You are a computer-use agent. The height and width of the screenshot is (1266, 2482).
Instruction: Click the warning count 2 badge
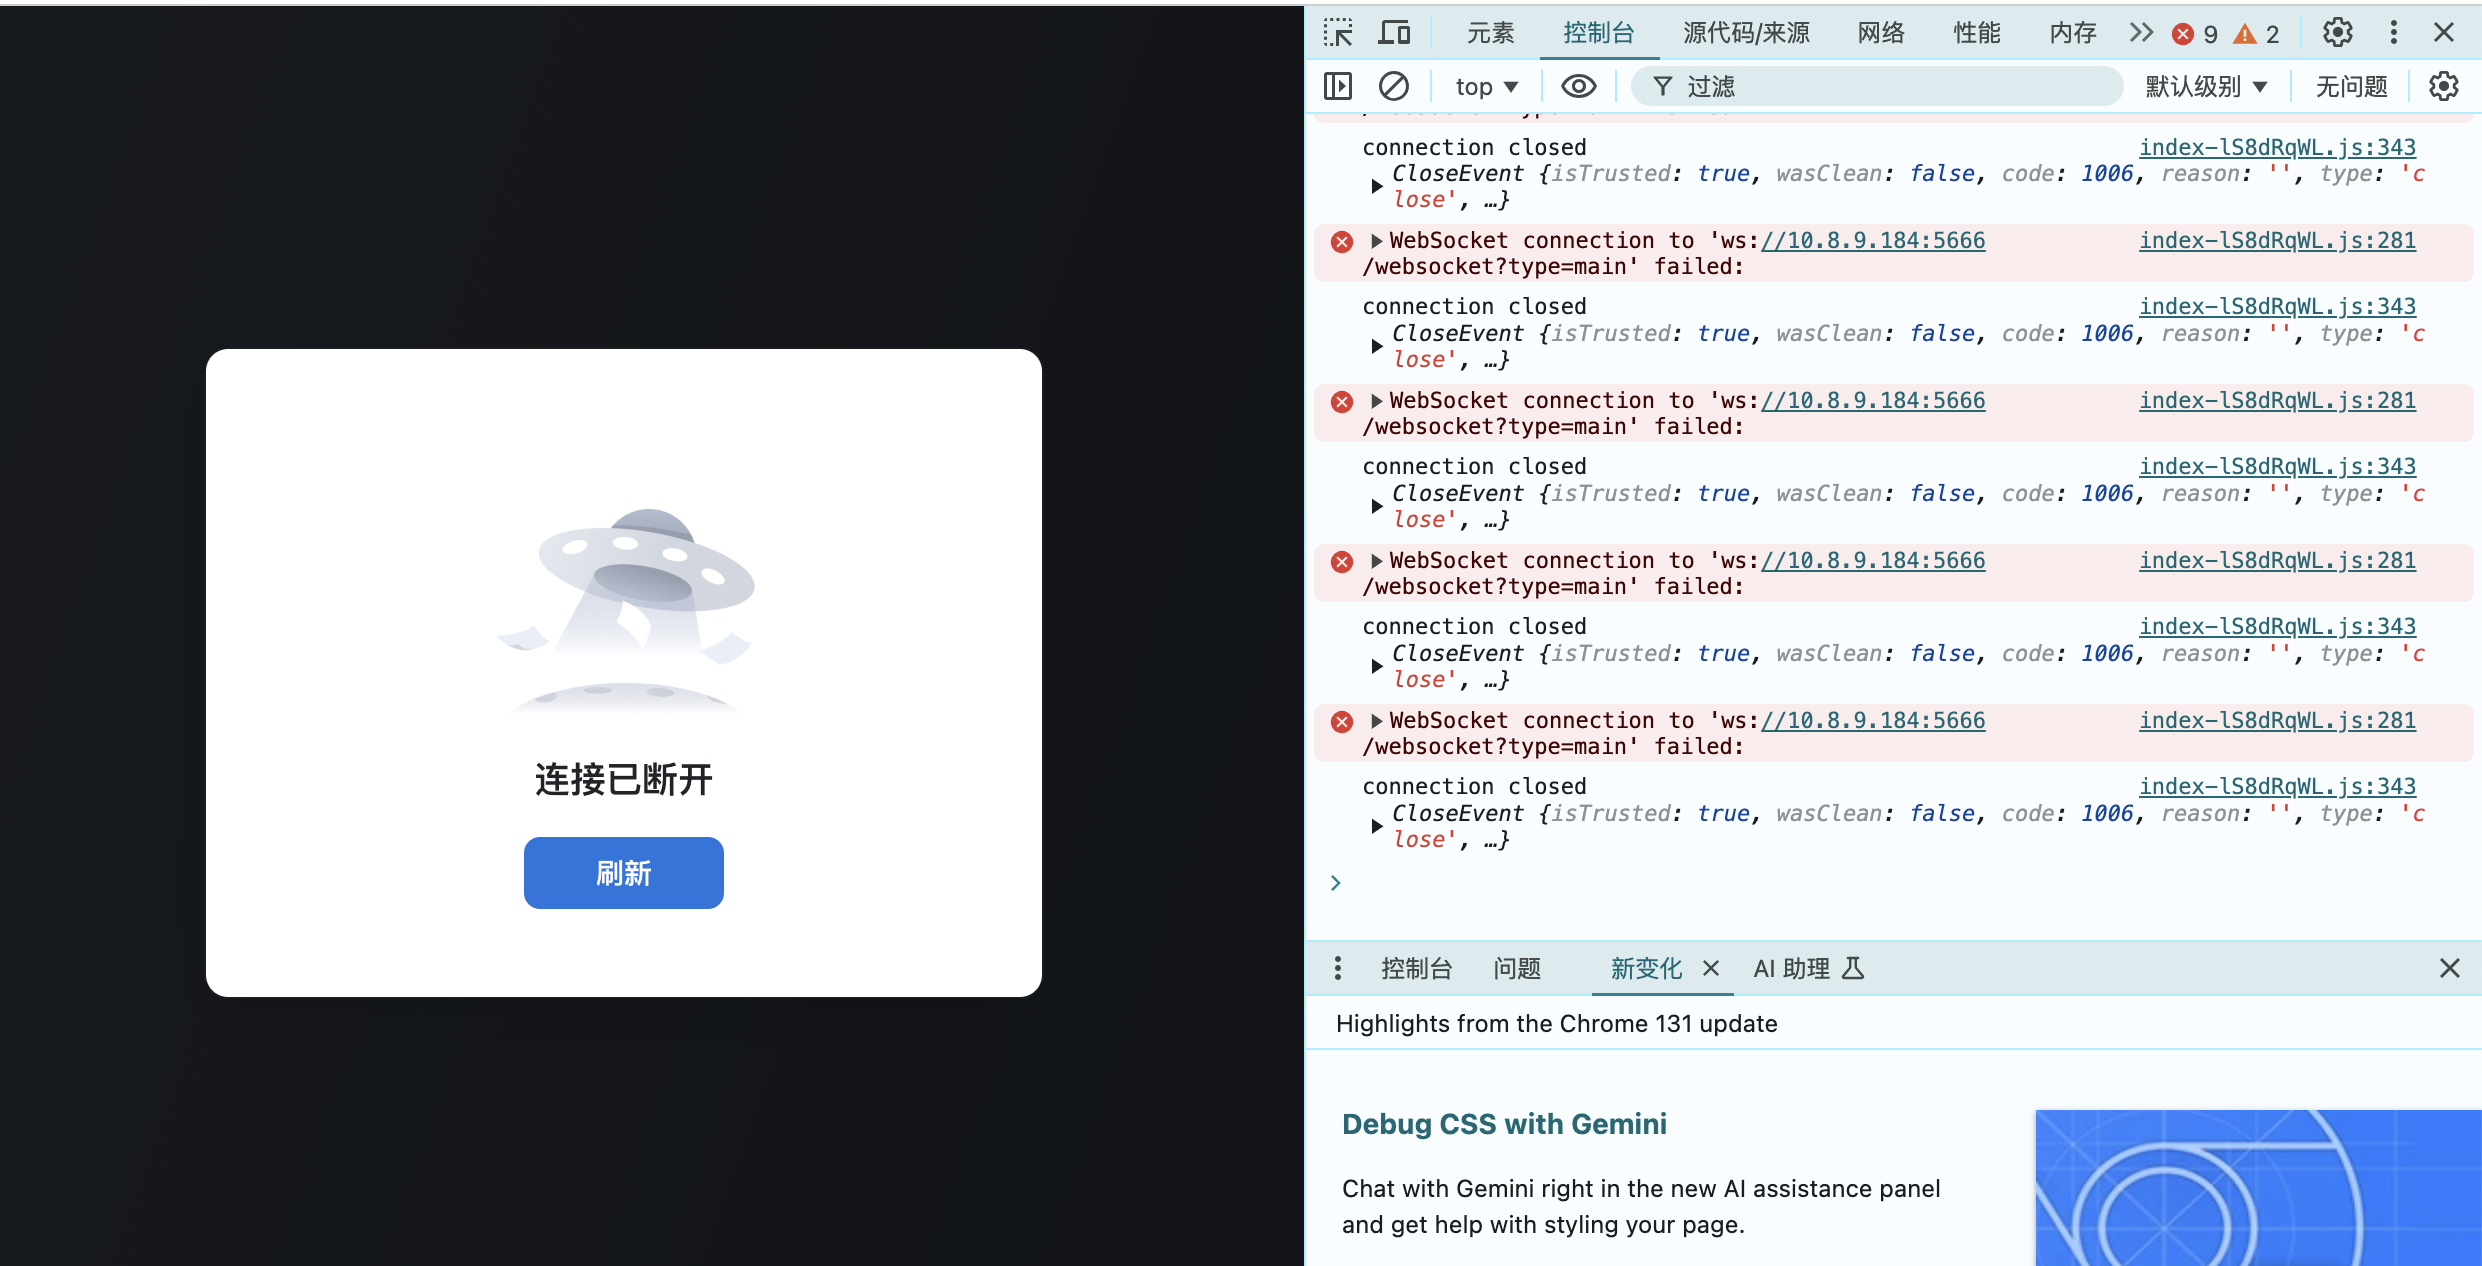click(x=2257, y=34)
